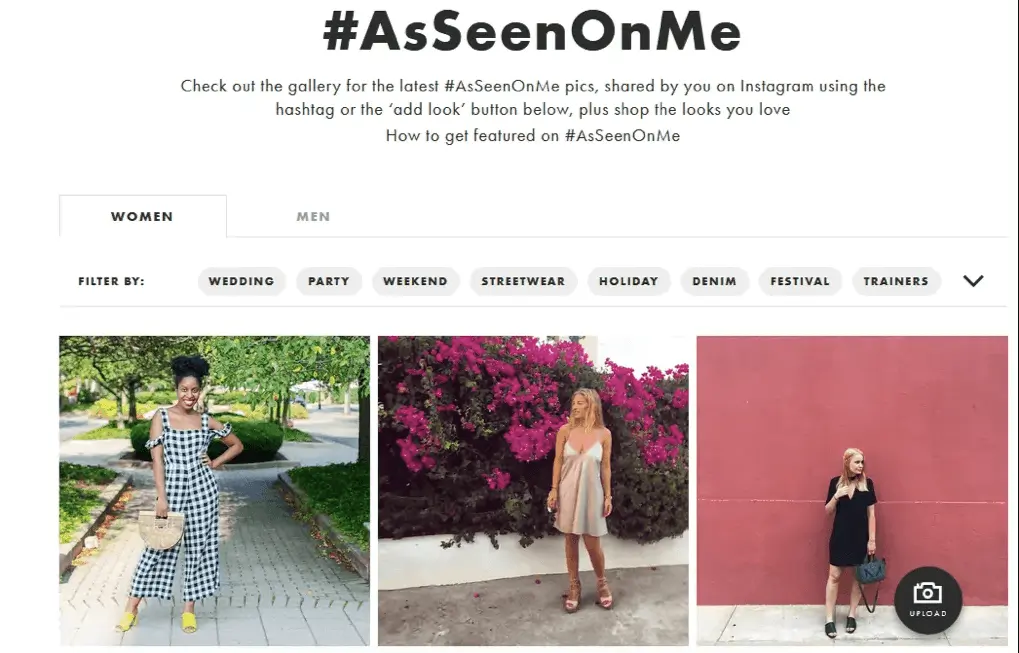Select the FESTIVAL filter chip
The width and height of the screenshot is (1019, 653).
pyautogui.click(x=799, y=281)
